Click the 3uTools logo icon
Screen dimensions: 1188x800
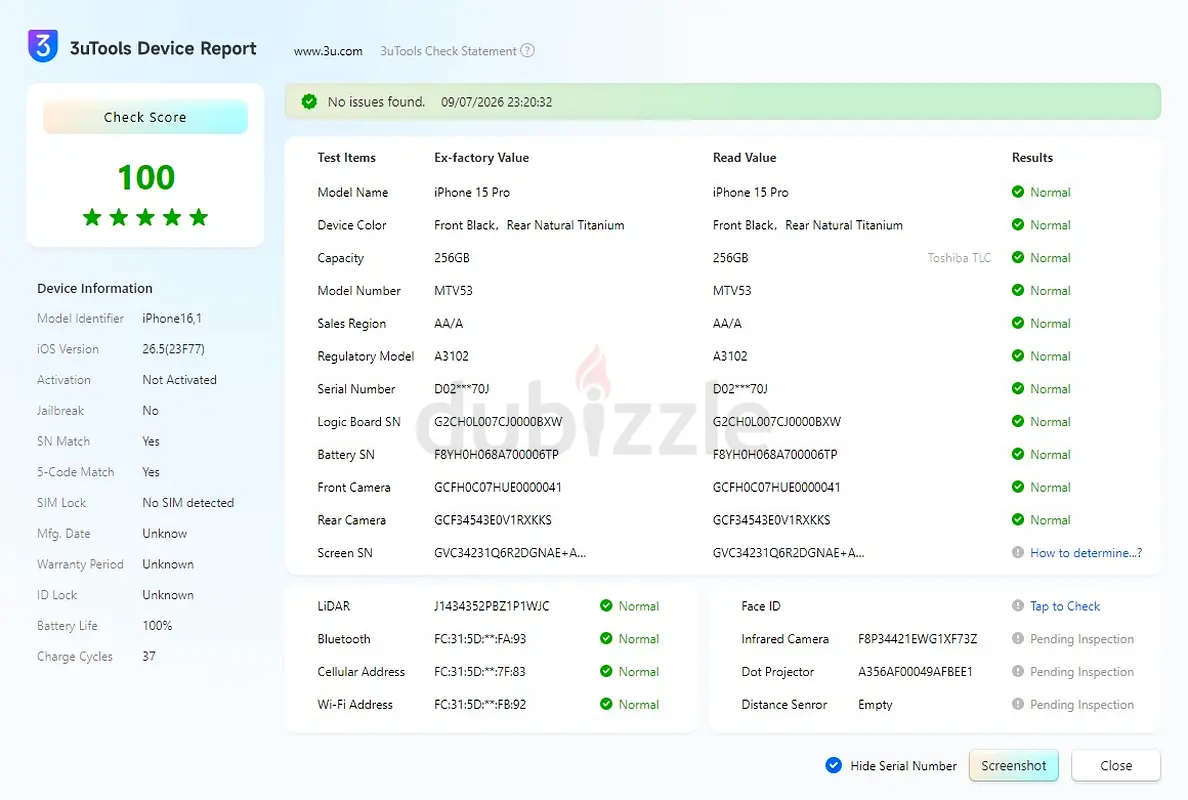pyautogui.click(x=43, y=46)
